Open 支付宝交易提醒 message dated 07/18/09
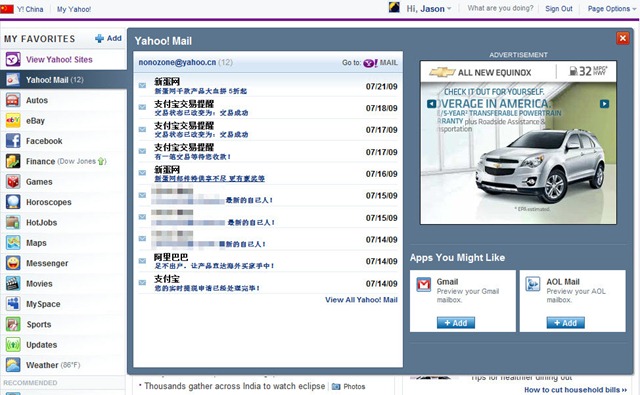Screen dimensions: 640x395 coord(268,108)
